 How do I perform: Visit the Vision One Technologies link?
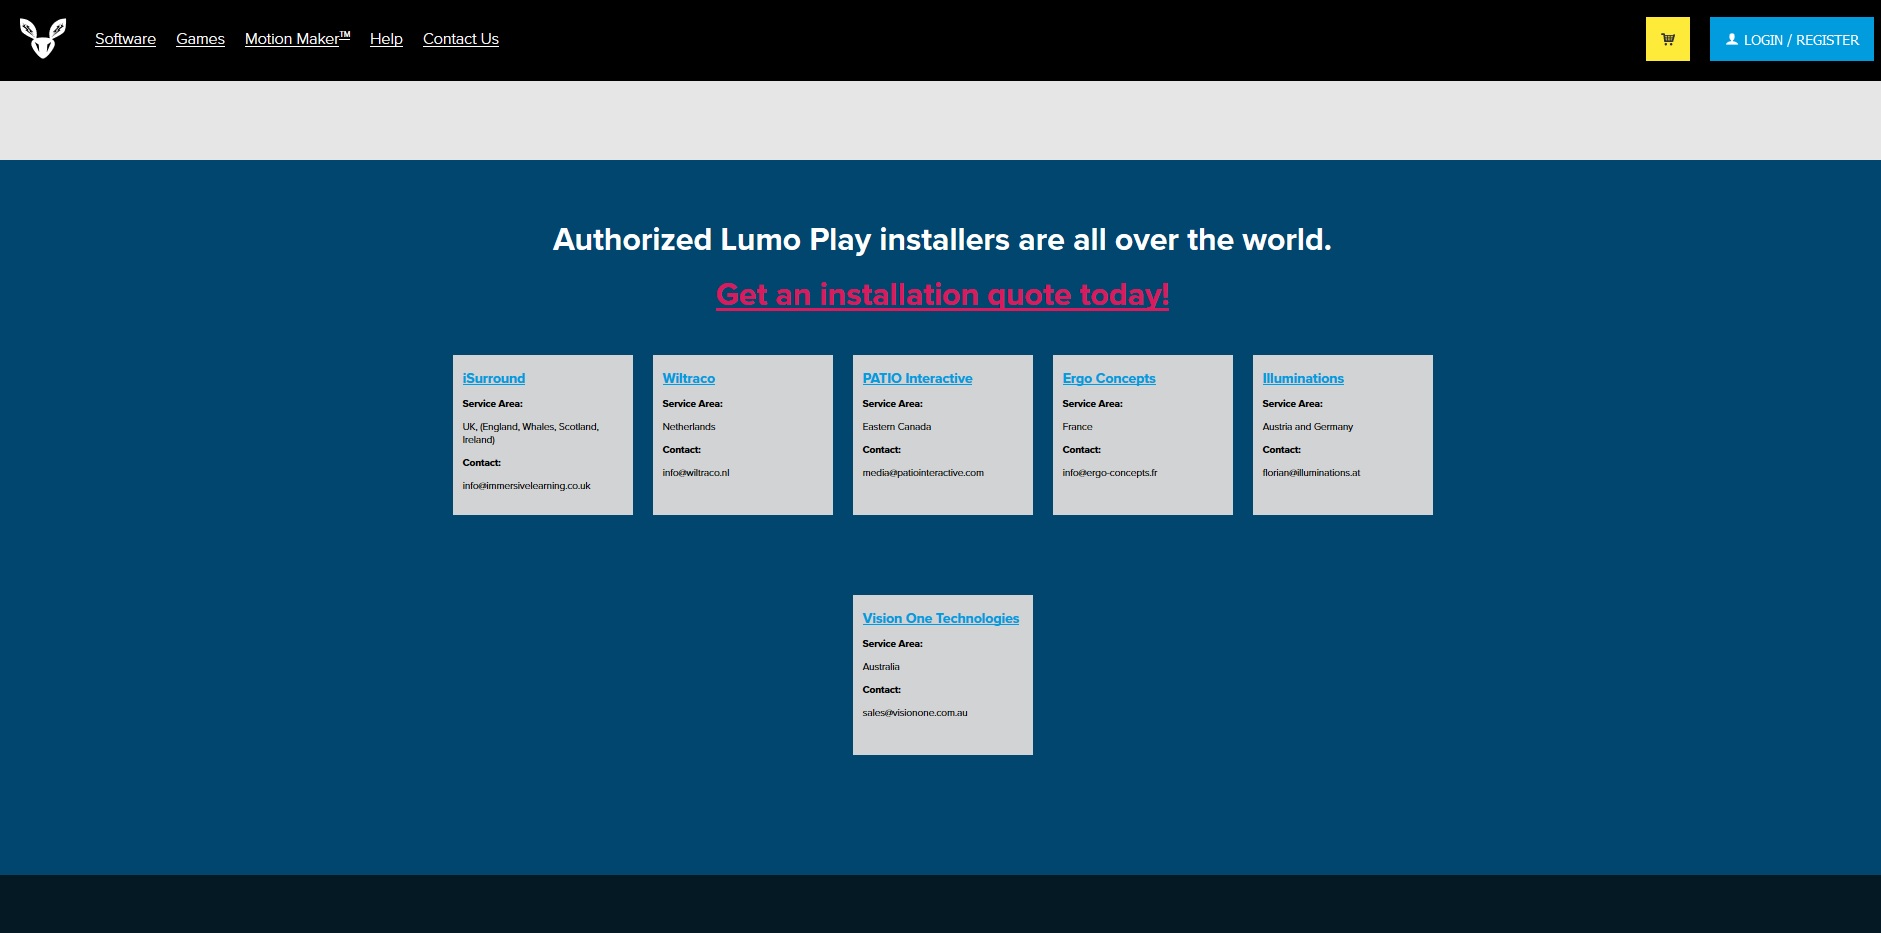(940, 618)
